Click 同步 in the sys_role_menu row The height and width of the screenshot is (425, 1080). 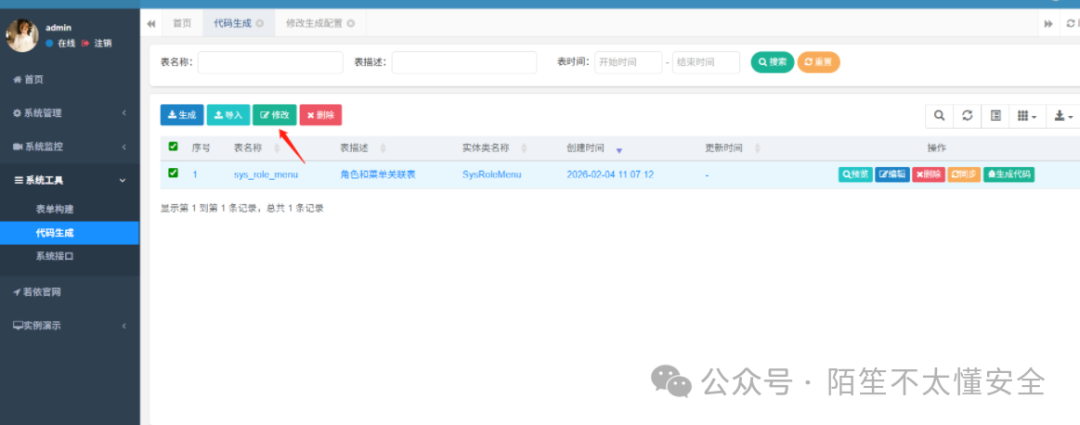(x=964, y=174)
